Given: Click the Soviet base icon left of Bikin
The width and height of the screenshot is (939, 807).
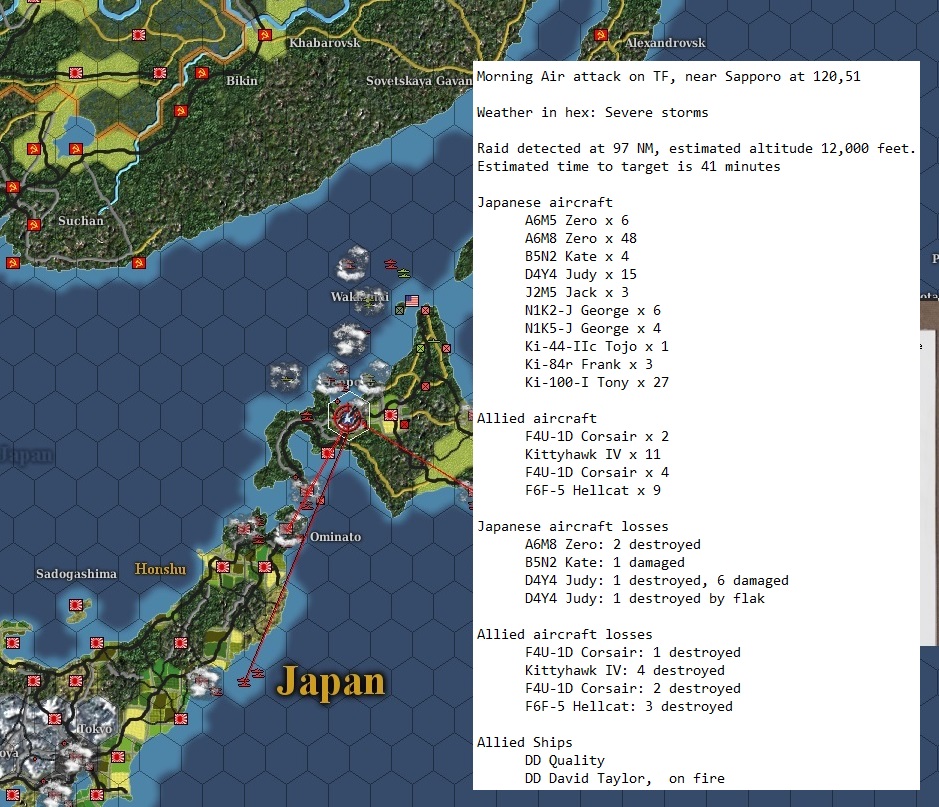Looking at the screenshot, I should click(202, 73).
